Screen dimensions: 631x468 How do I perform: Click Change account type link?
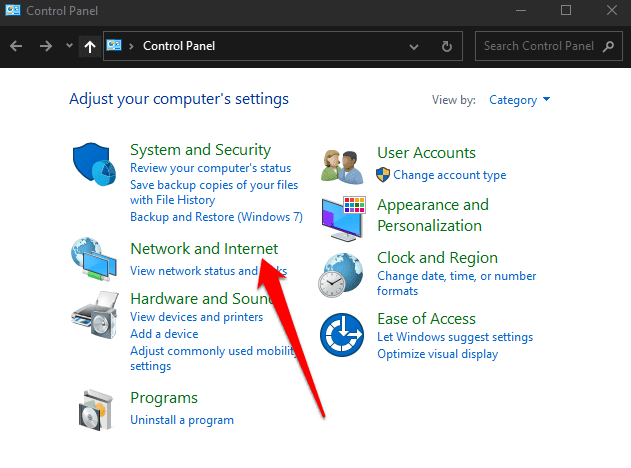(x=449, y=175)
